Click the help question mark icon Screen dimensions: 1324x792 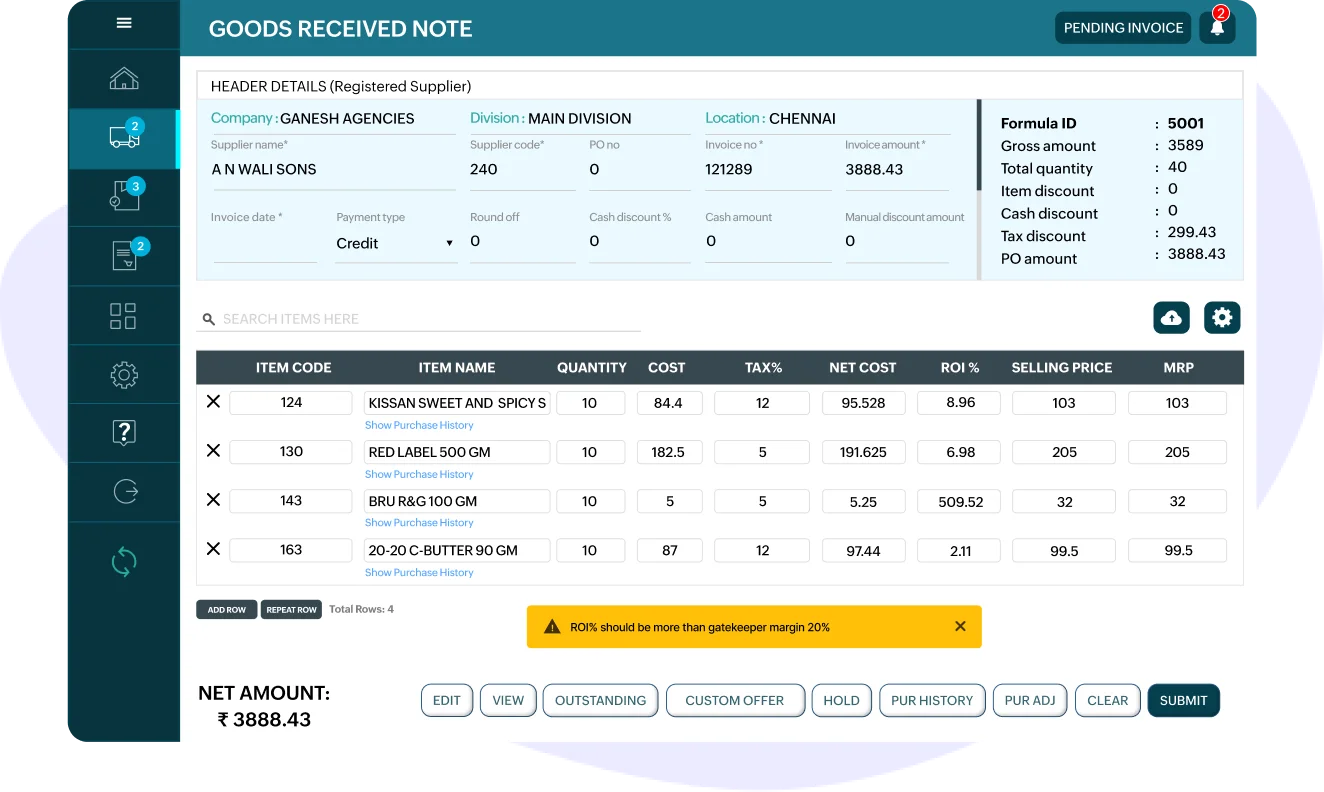click(124, 433)
